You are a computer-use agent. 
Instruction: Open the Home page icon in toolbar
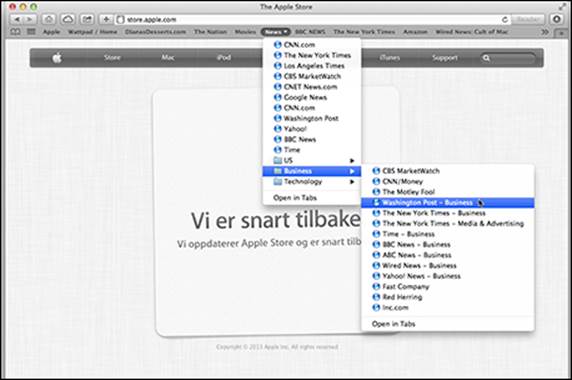pyautogui.click(x=49, y=19)
